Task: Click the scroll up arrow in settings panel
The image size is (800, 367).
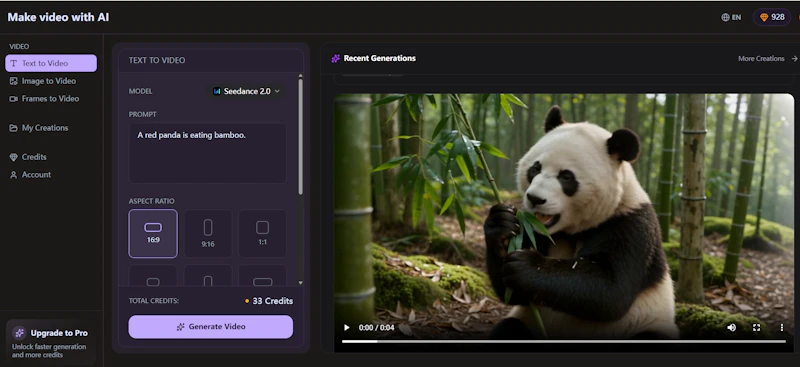Action: 301,76
